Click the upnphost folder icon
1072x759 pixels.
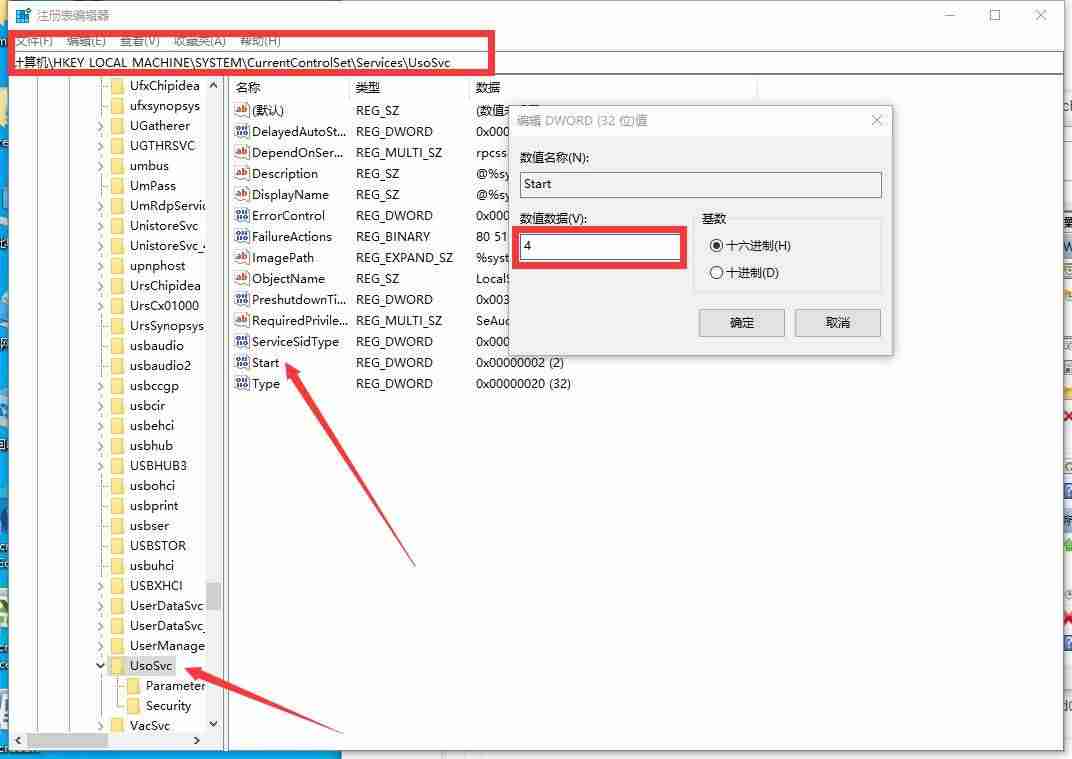pos(117,265)
